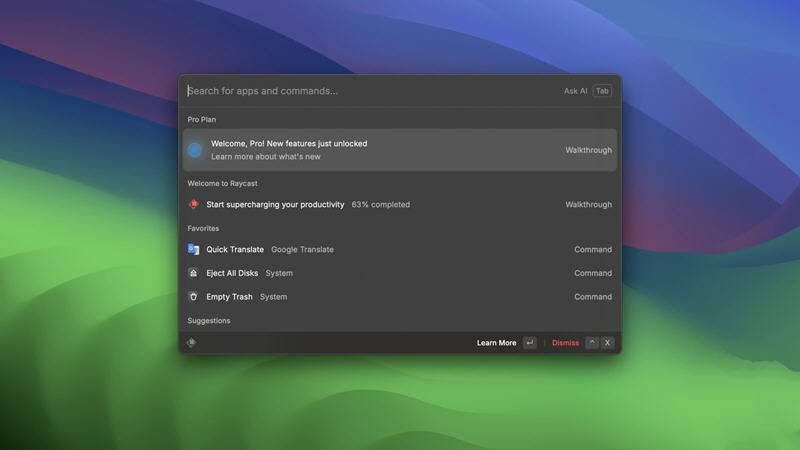The height and width of the screenshot is (450, 800).
Task: Click the Command label for Empty Trash
Action: (593, 296)
